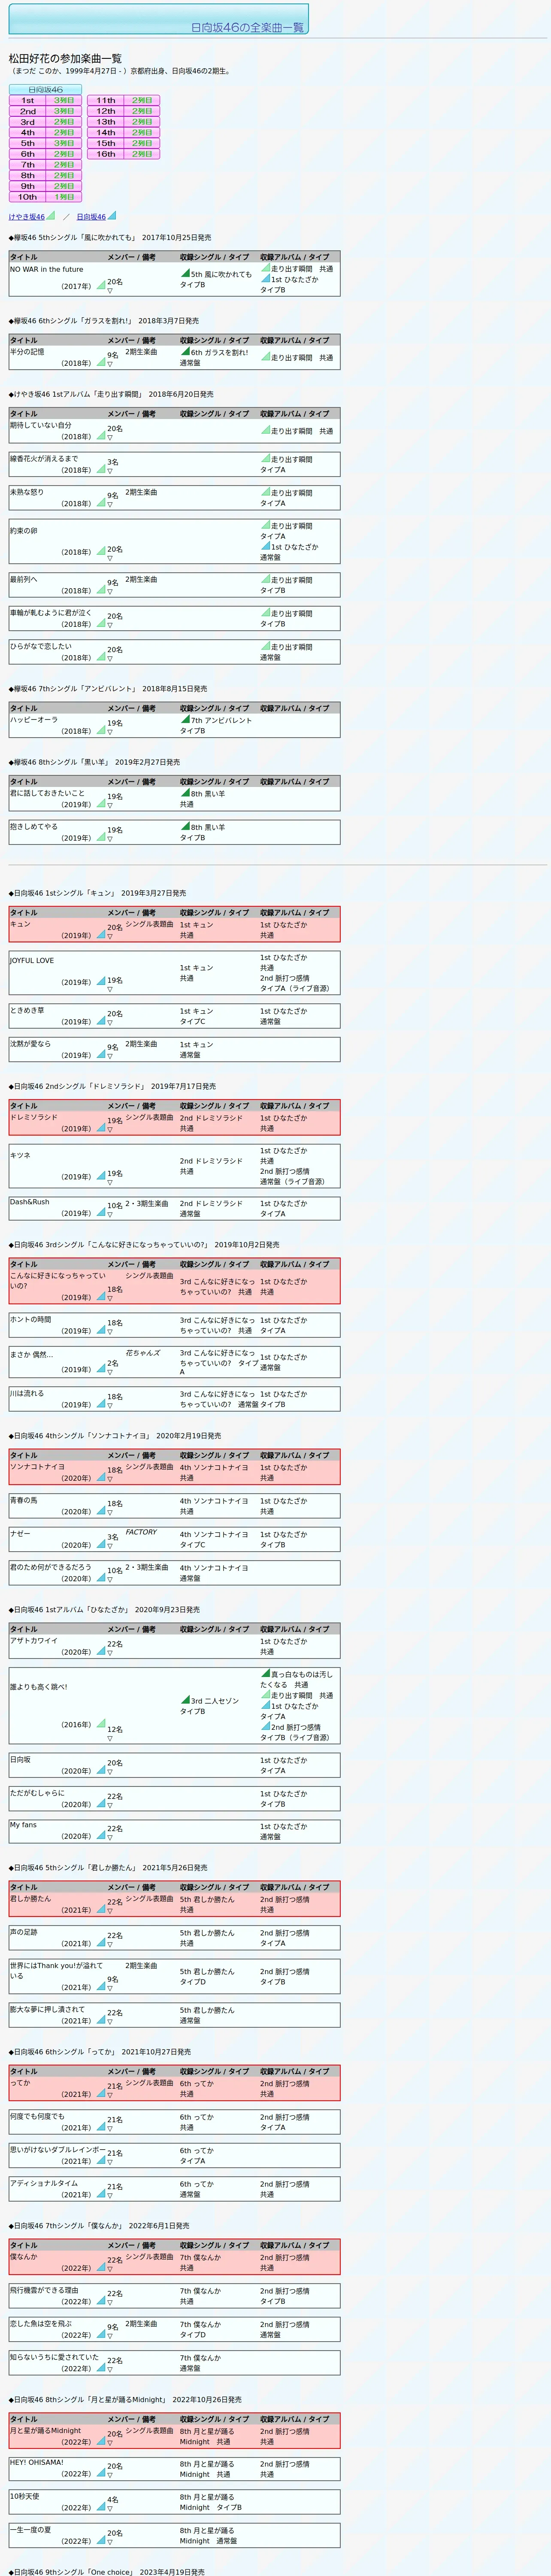Select the 11th cell in the grid
Image resolution: width=551 pixels, height=2576 pixels.
pyautogui.click(x=106, y=100)
